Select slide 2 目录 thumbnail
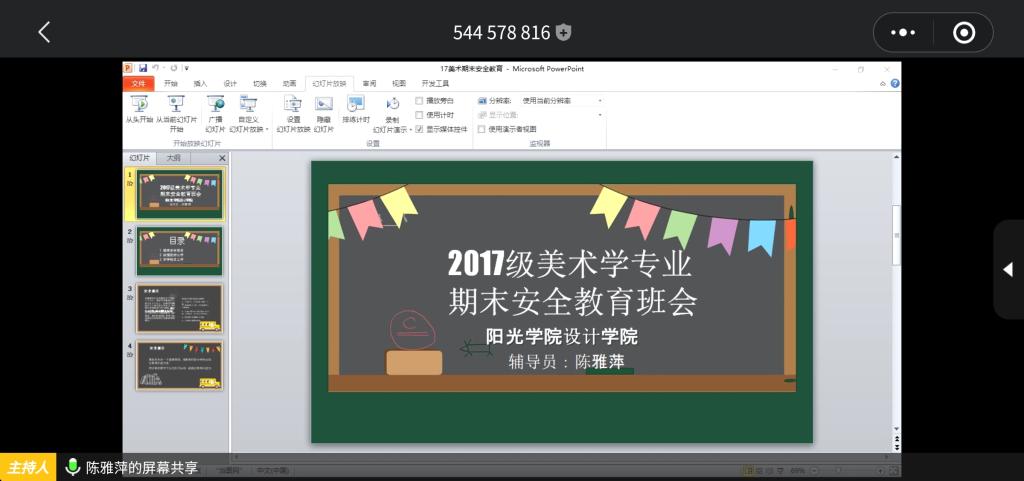 pyautogui.click(x=179, y=250)
